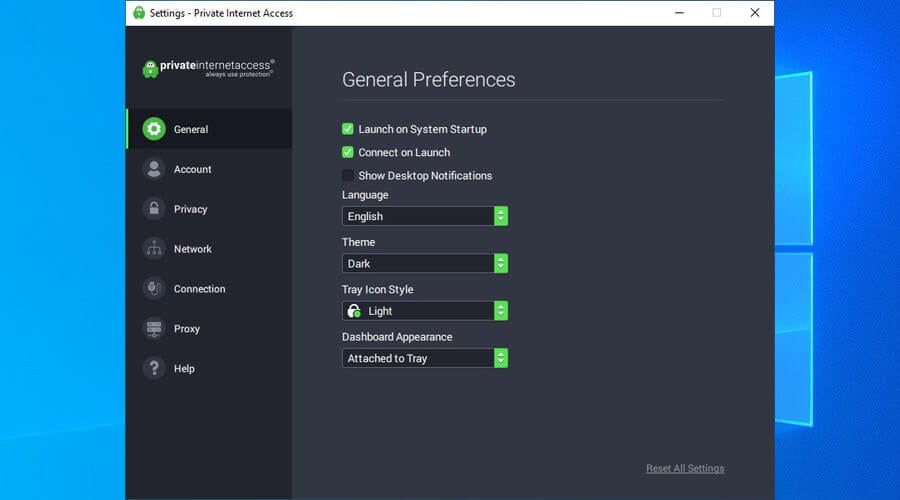Screen dimensions: 900x500
Task: Open the Help tab label
Action: pyautogui.click(x=184, y=369)
